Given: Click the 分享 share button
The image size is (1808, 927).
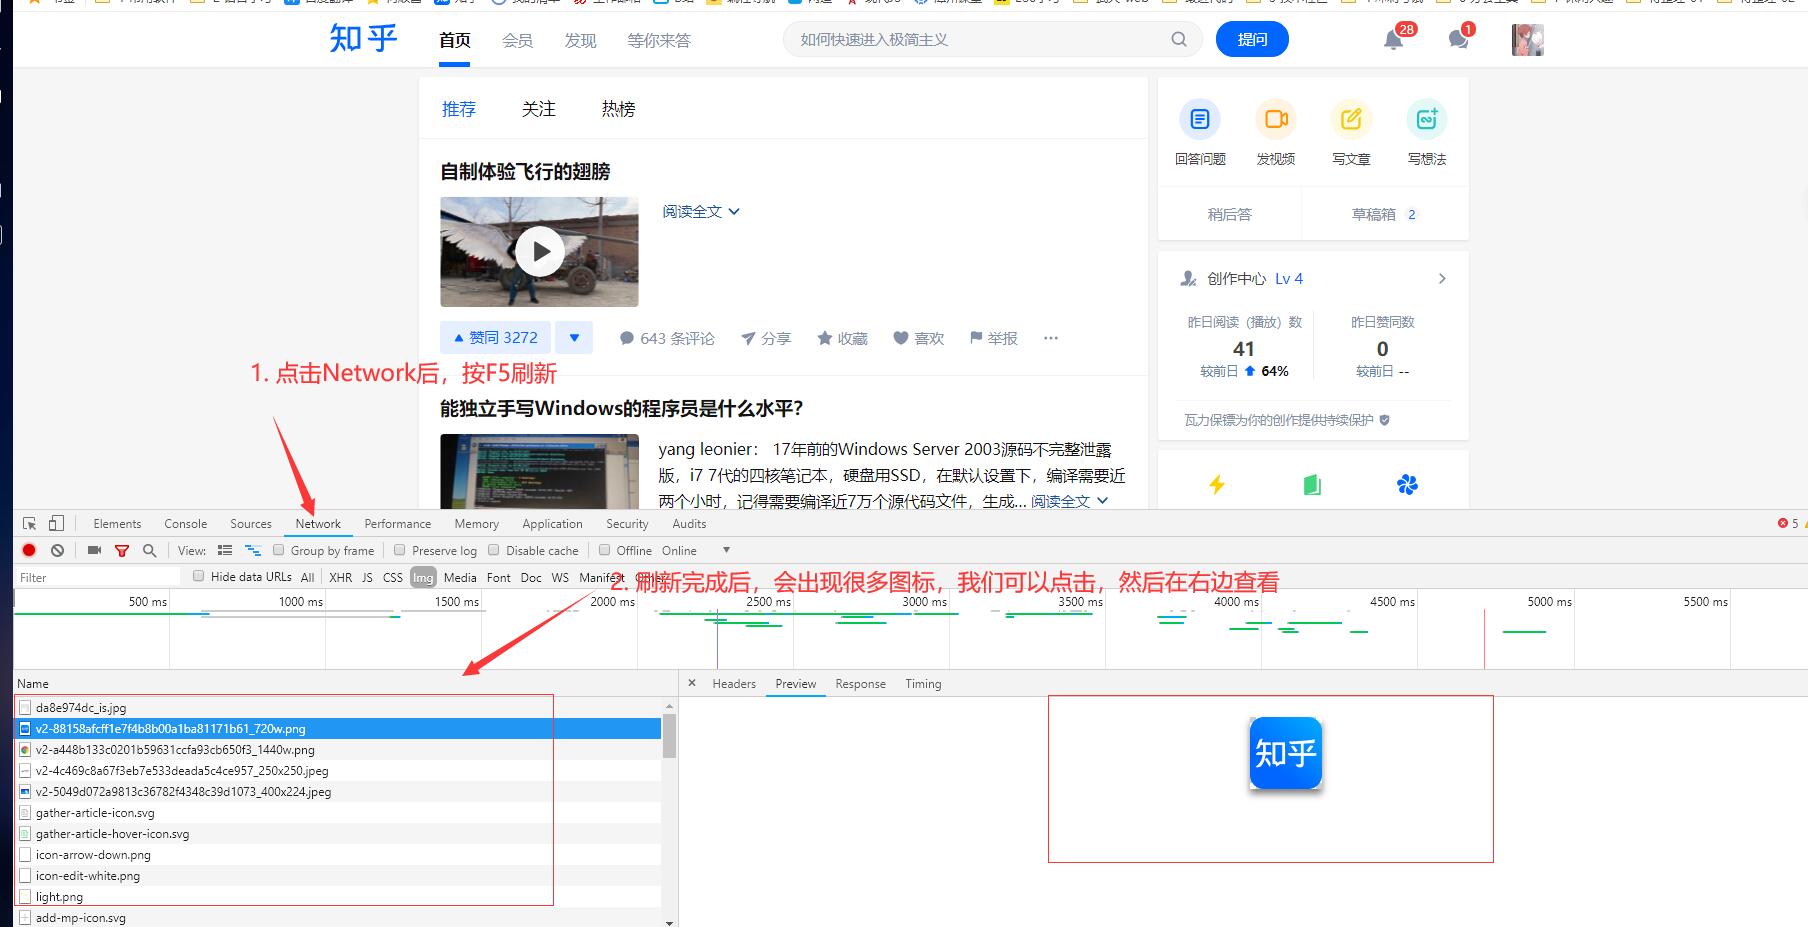Looking at the screenshot, I should click(x=765, y=338).
